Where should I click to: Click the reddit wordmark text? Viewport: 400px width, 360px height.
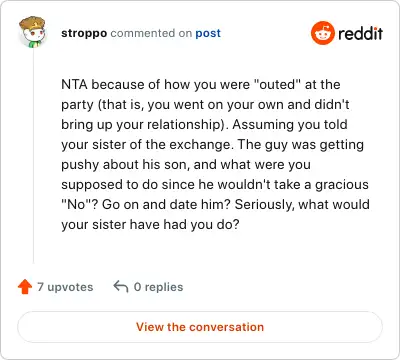coord(360,33)
